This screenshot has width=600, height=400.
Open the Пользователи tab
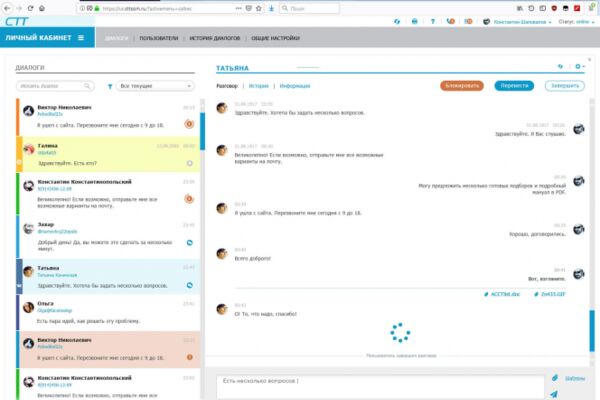(x=158, y=38)
